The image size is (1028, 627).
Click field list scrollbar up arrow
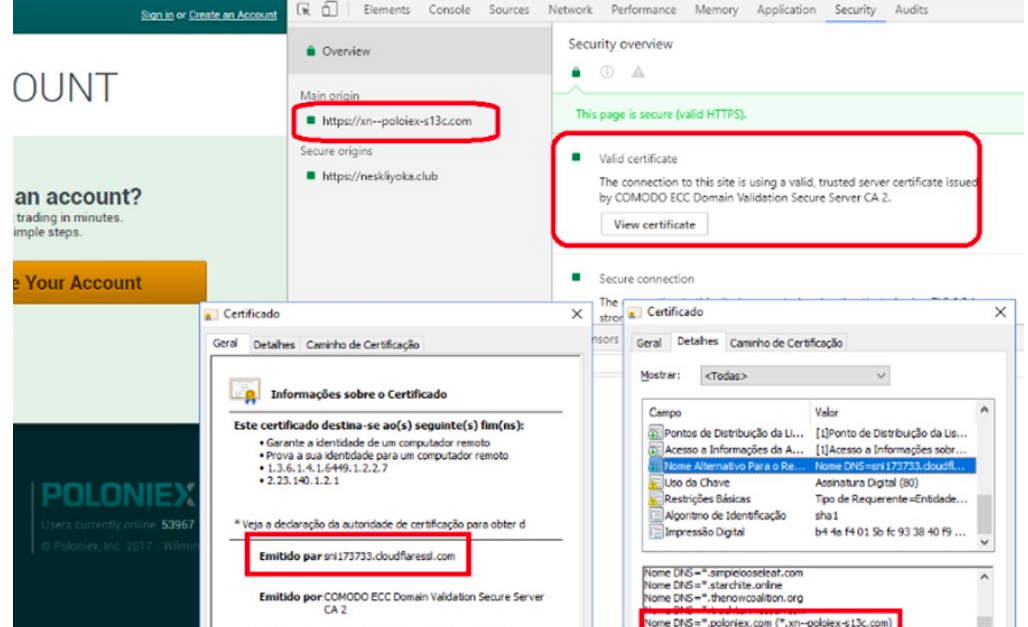984,410
